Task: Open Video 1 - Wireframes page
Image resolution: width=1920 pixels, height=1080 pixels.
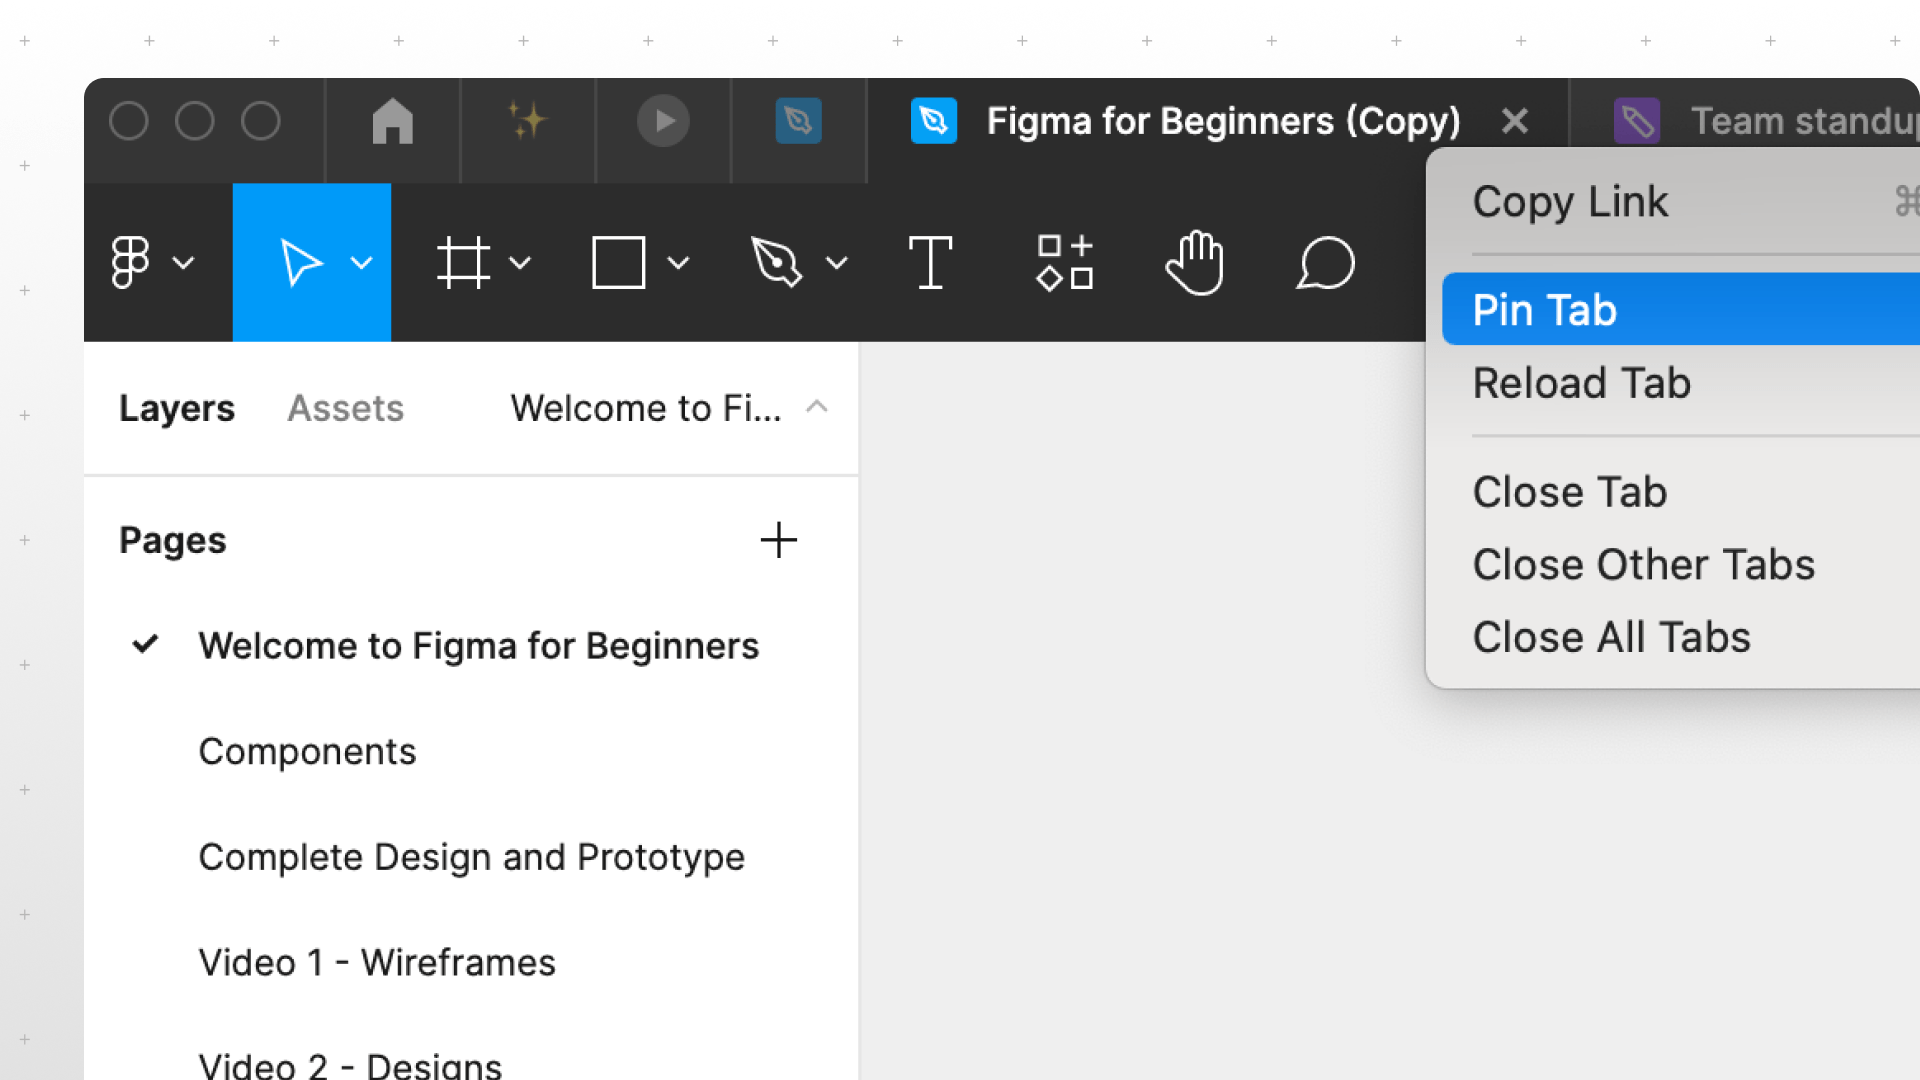Action: tap(471, 962)
